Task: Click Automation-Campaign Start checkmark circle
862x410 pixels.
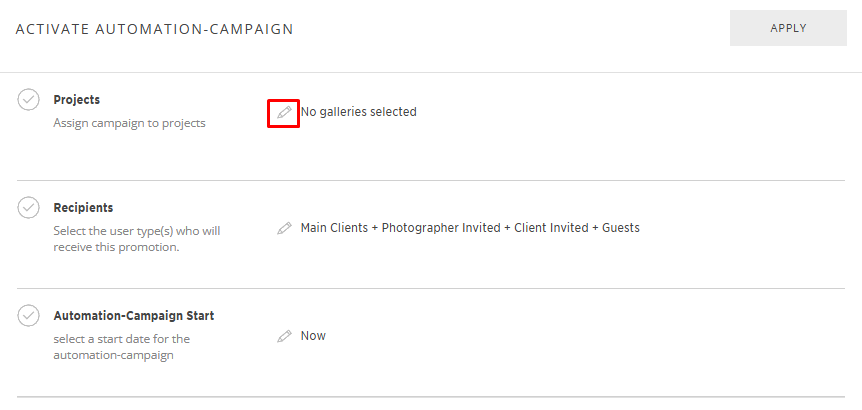Action: (x=29, y=316)
